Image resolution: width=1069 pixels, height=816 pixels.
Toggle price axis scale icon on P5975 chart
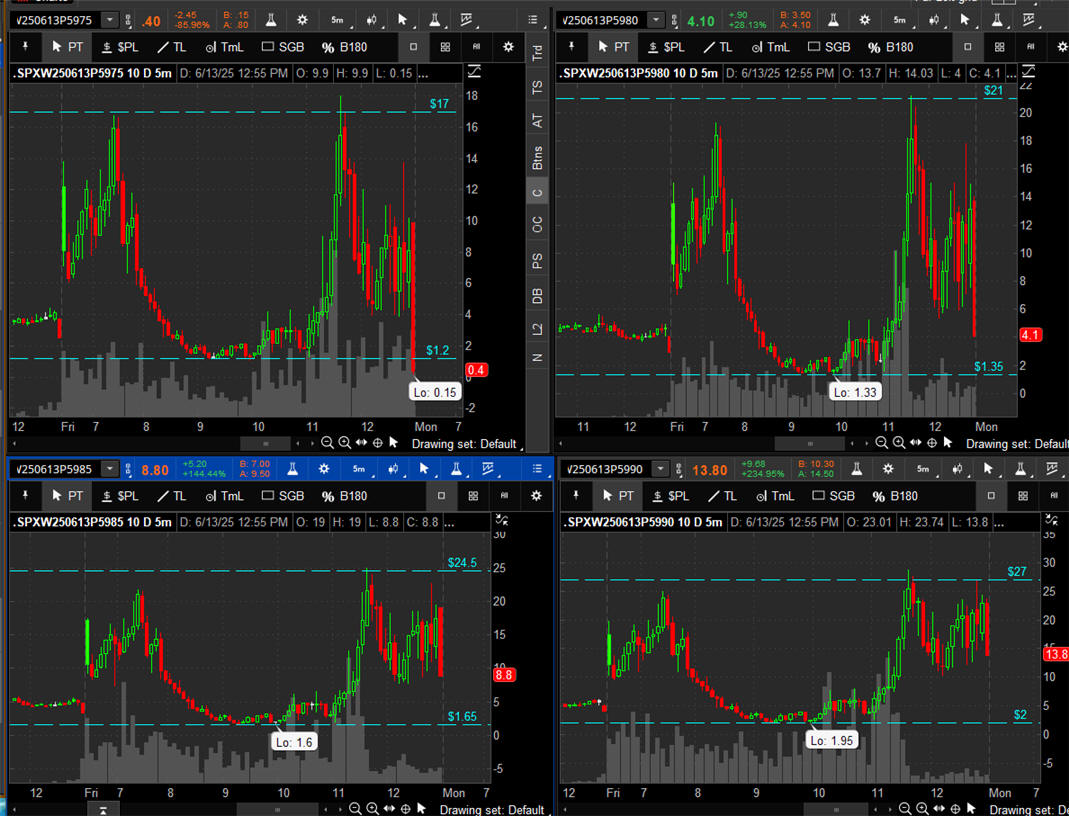coord(474,71)
